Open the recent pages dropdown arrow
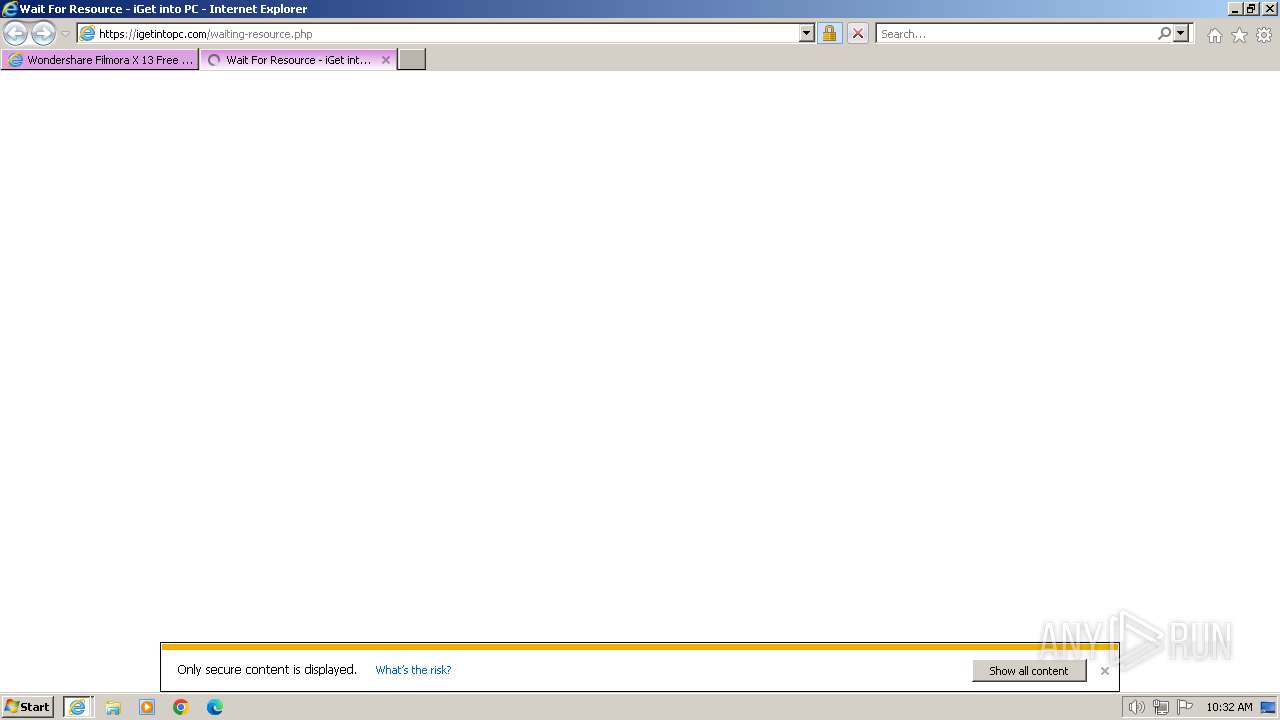This screenshot has width=1280, height=720. [66, 33]
